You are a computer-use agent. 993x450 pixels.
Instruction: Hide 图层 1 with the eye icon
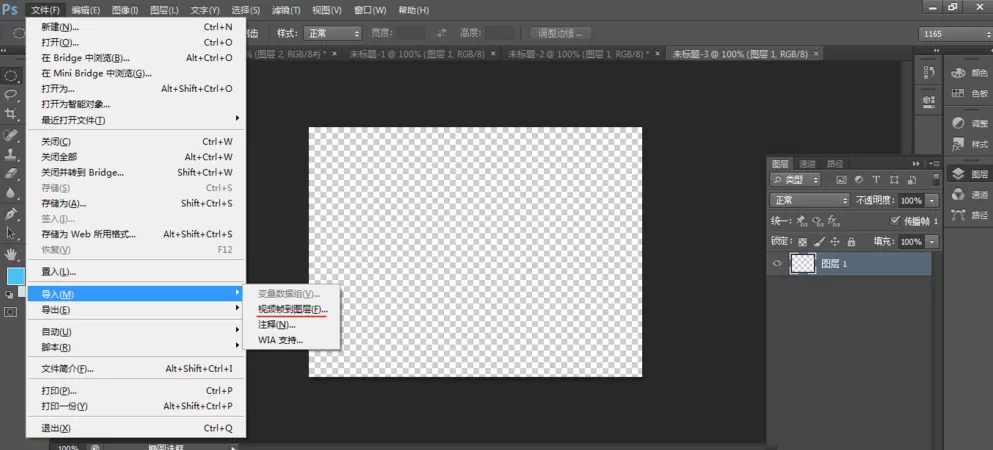tap(777, 264)
